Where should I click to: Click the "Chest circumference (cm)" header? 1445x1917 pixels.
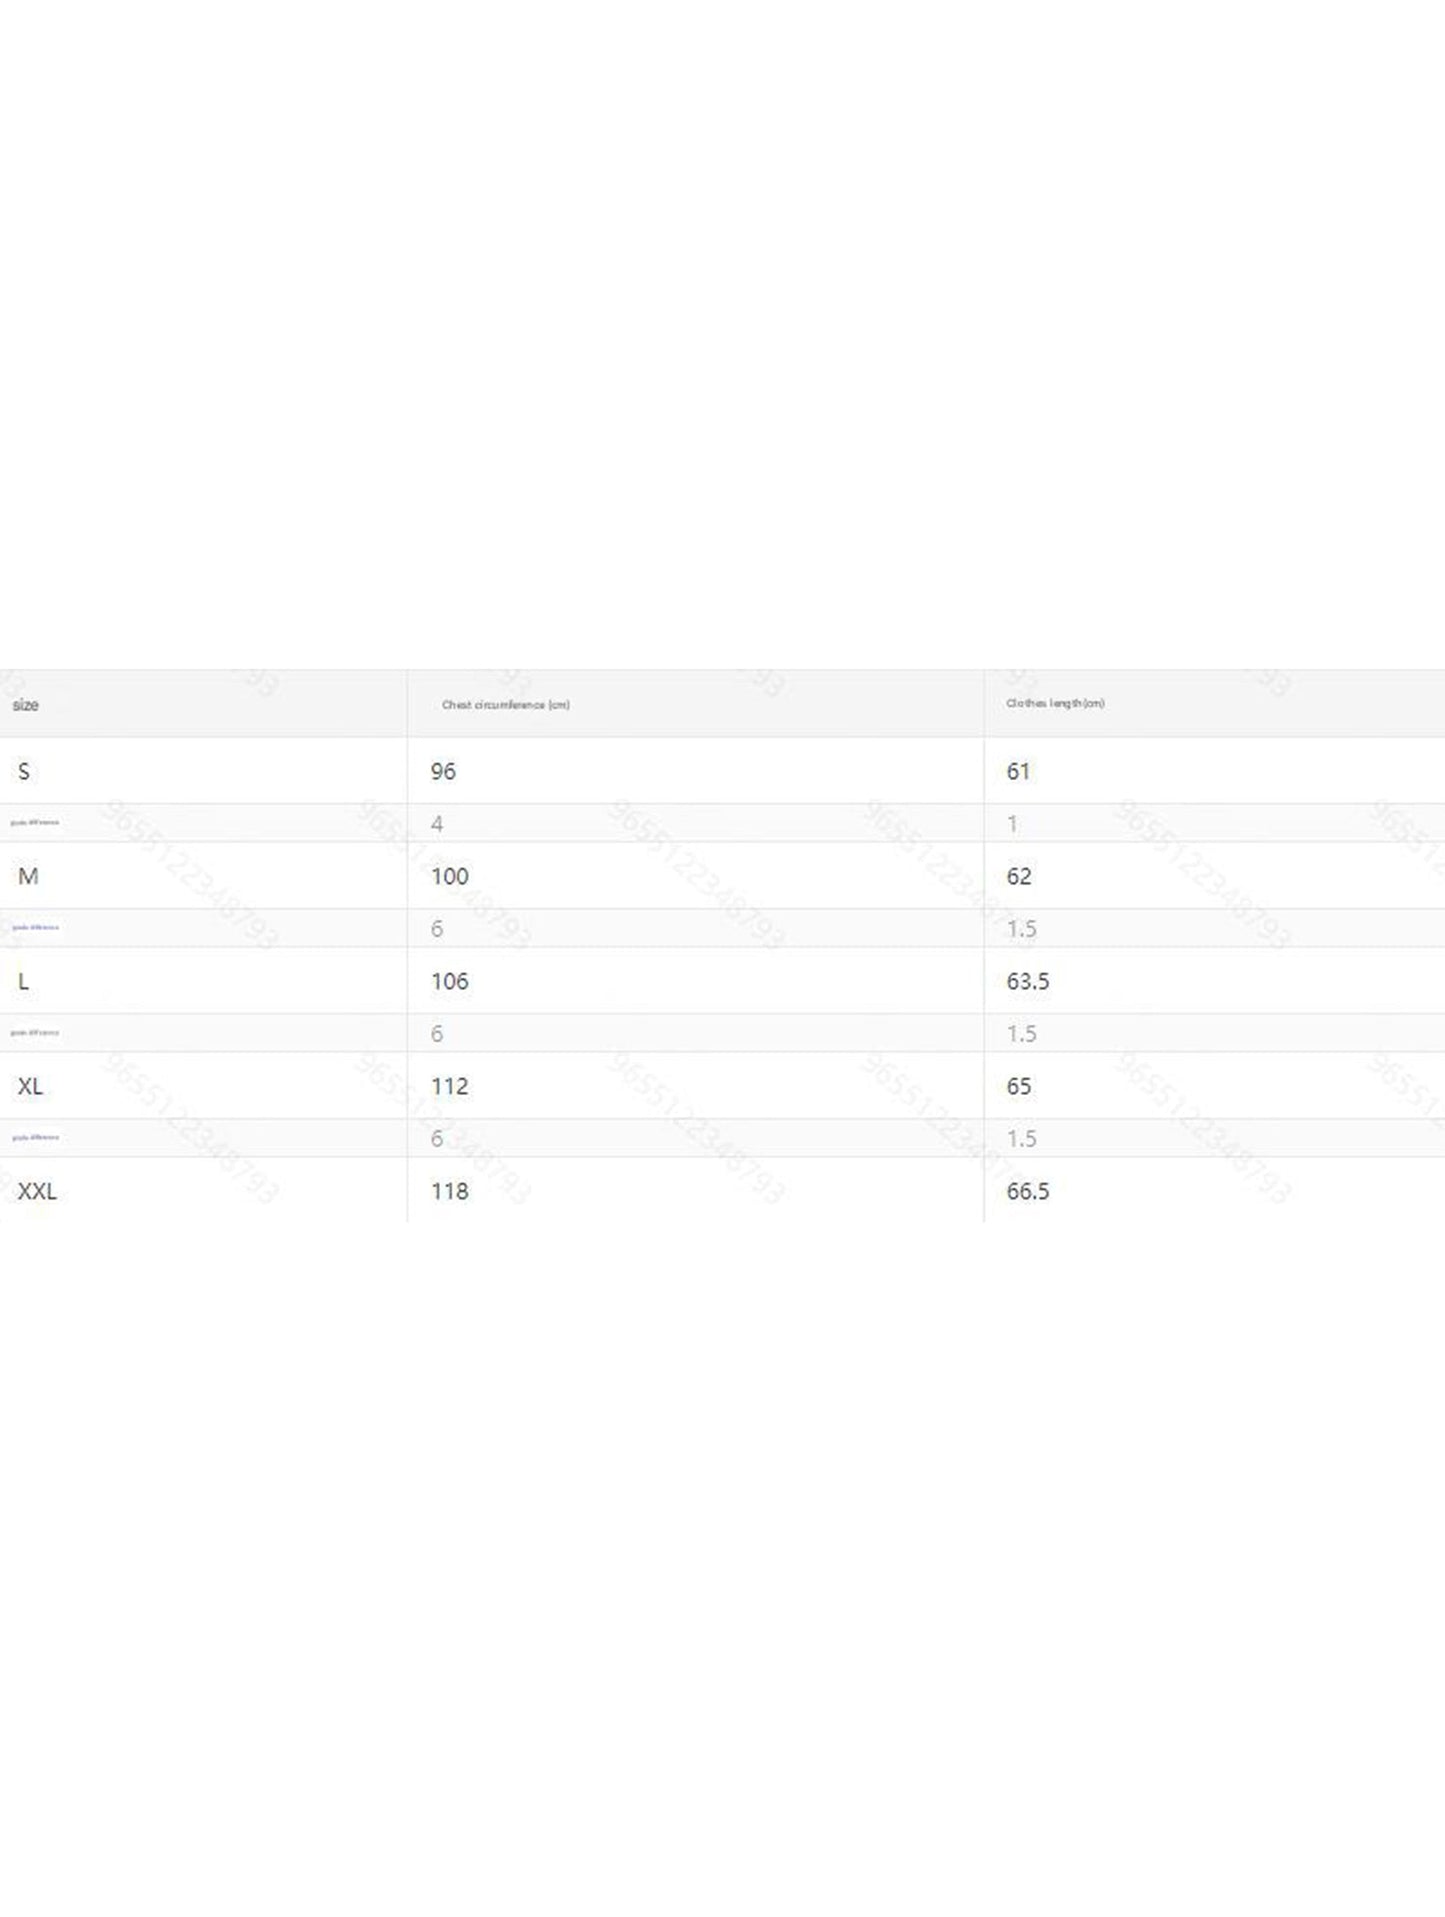(505, 705)
